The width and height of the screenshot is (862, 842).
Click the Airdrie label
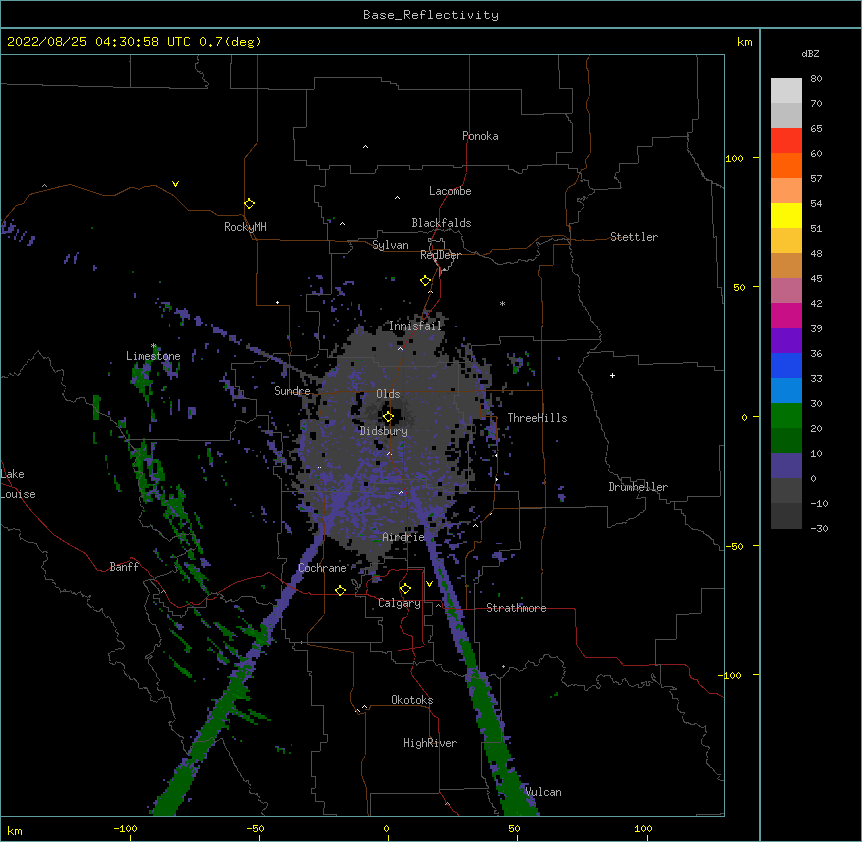point(403,537)
